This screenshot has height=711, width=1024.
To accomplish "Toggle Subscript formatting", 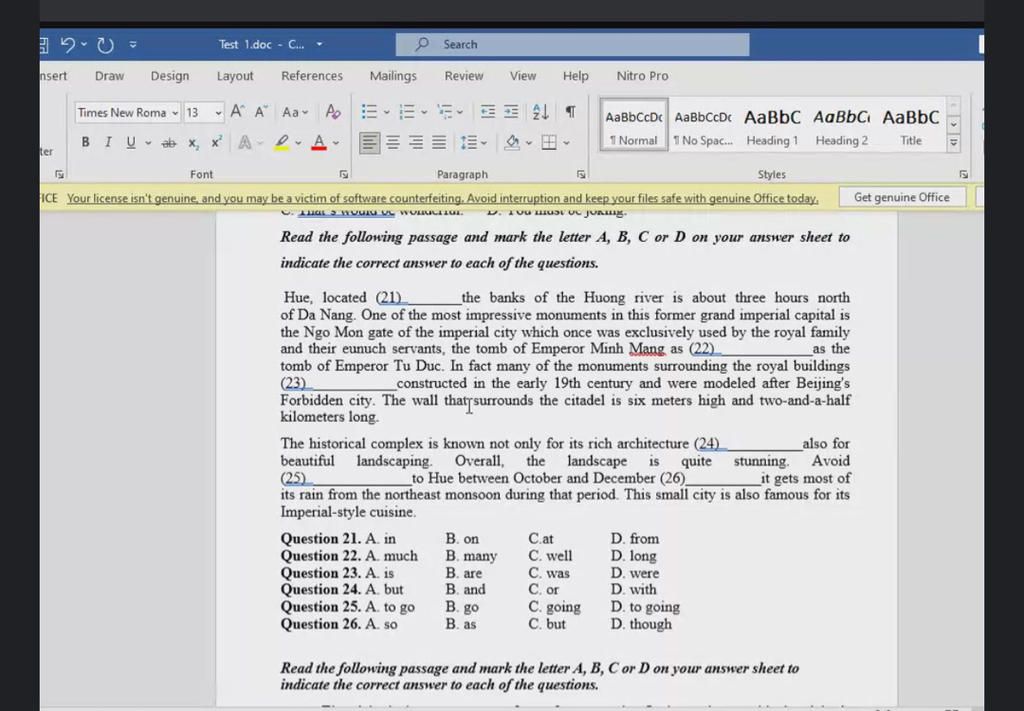I will coord(193,142).
